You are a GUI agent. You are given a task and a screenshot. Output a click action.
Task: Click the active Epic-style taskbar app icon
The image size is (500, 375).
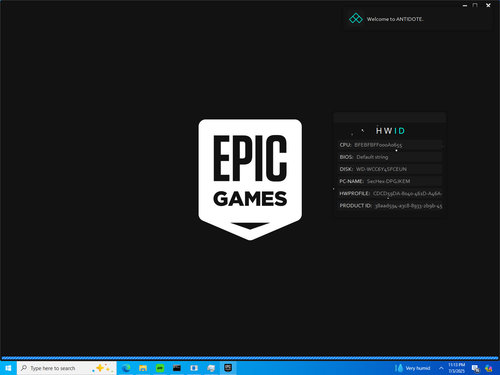click(228, 368)
